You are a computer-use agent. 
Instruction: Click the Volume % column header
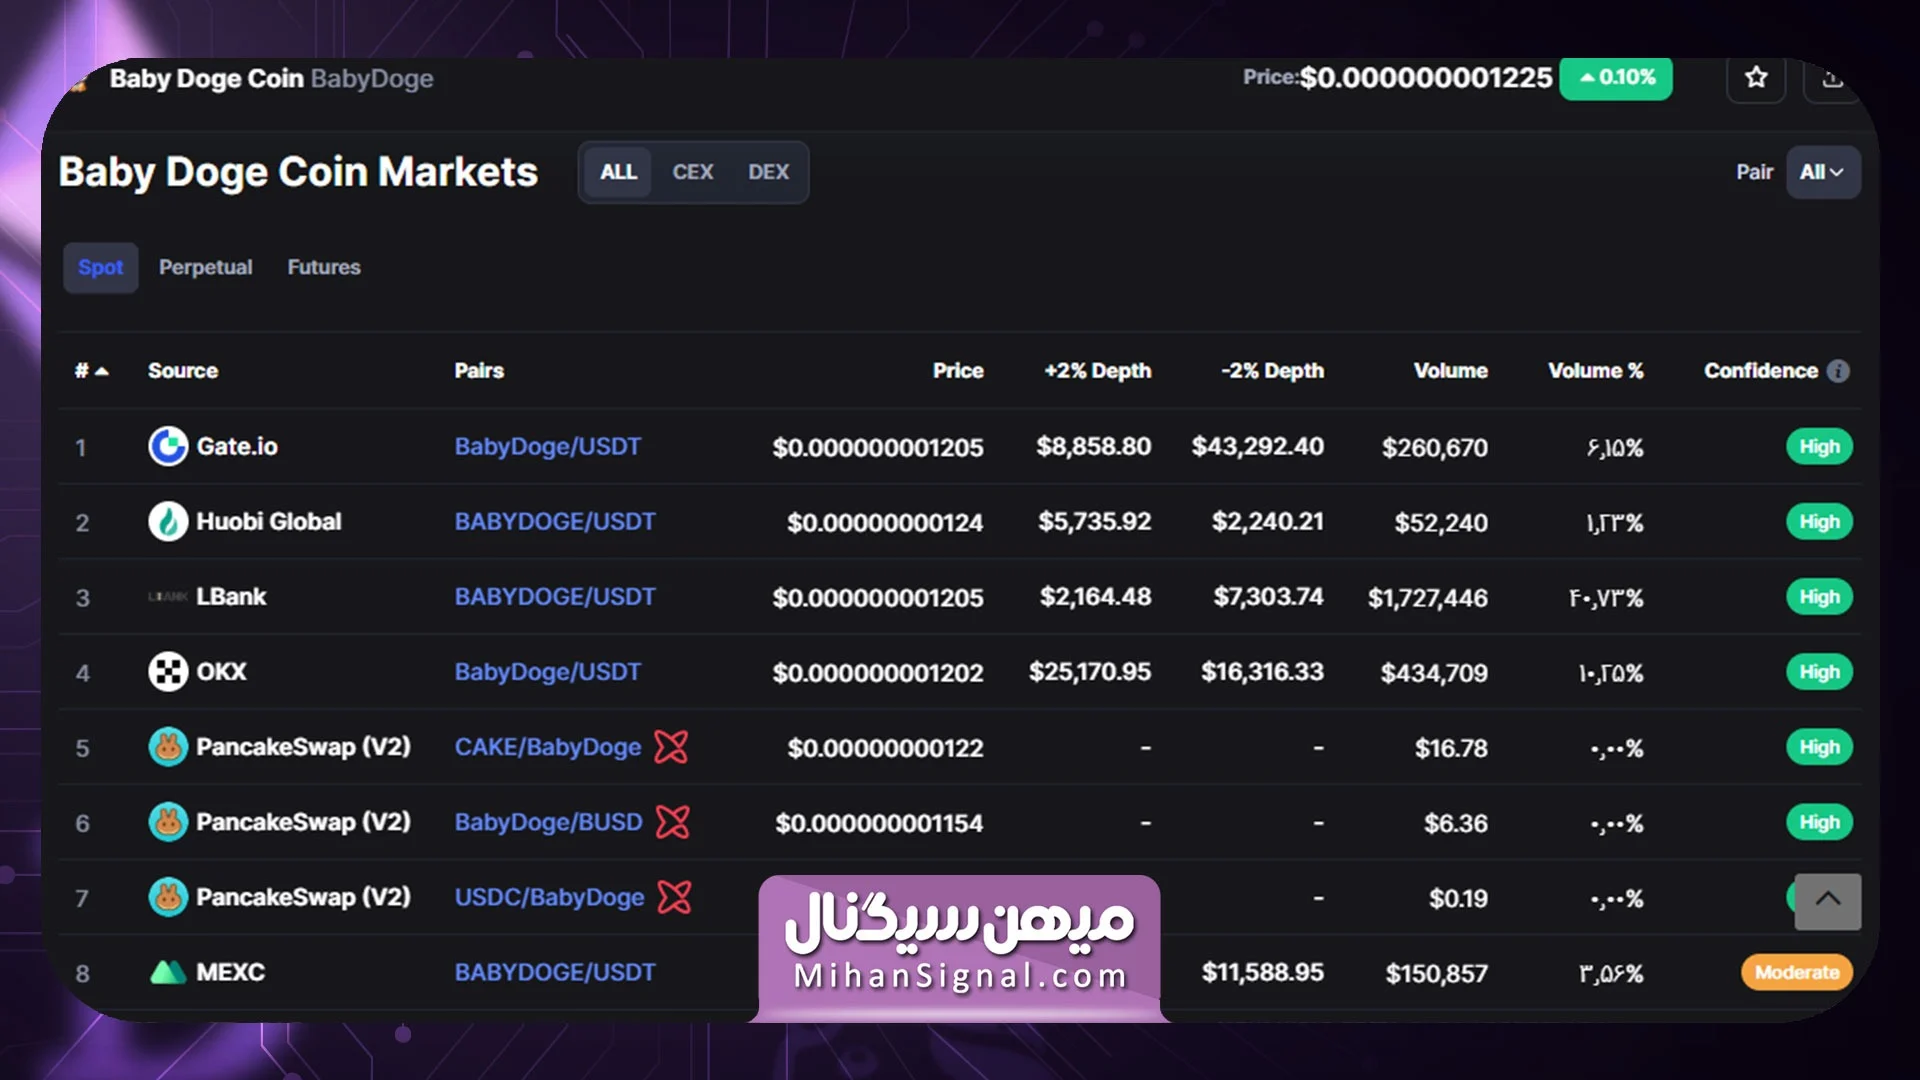[x=1596, y=371]
